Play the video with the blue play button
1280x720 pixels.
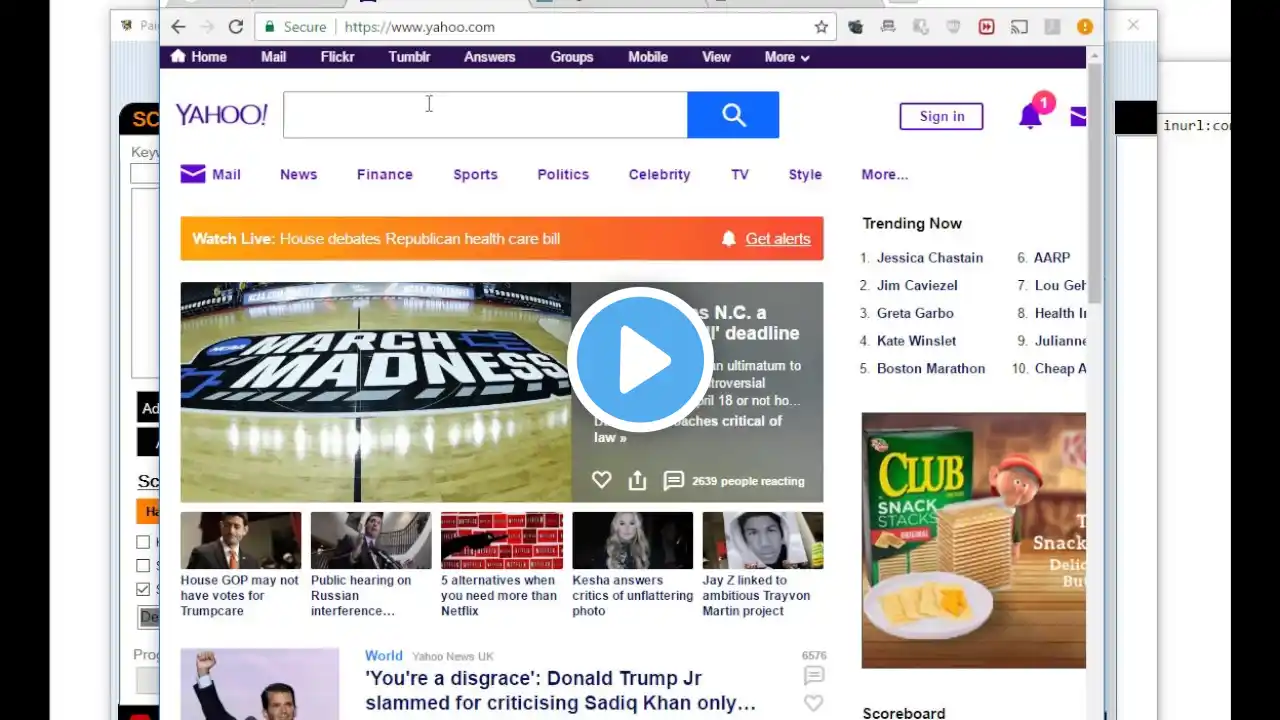point(640,360)
